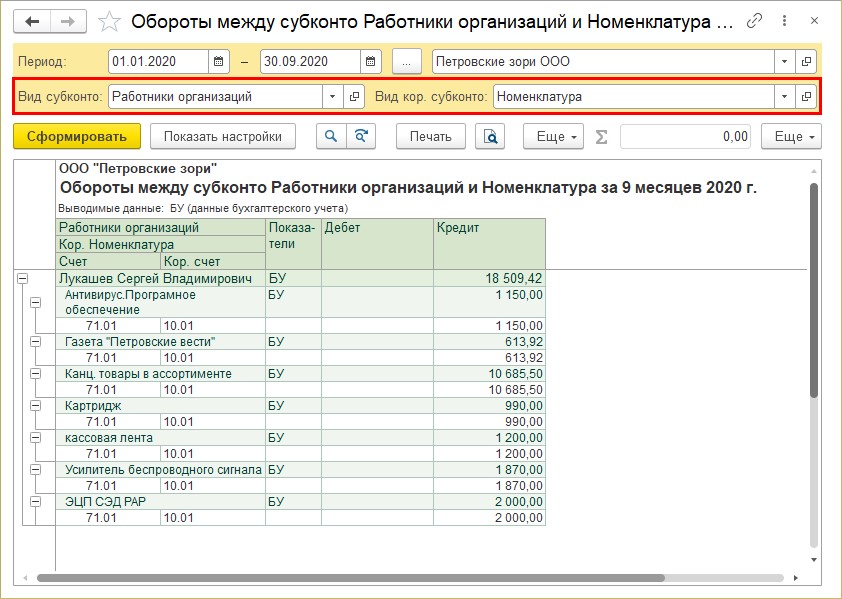Open the Еще menu at far right

coord(791,136)
